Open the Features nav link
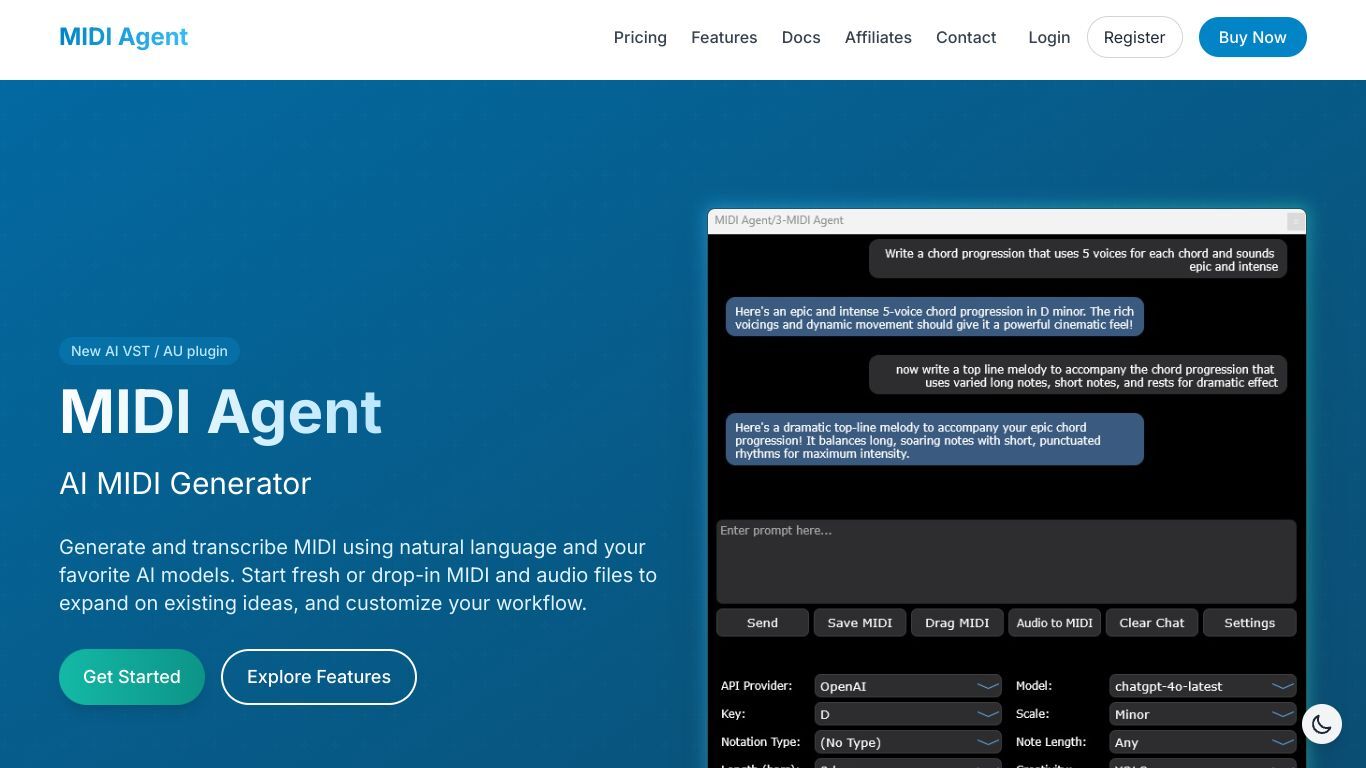 (x=724, y=37)
